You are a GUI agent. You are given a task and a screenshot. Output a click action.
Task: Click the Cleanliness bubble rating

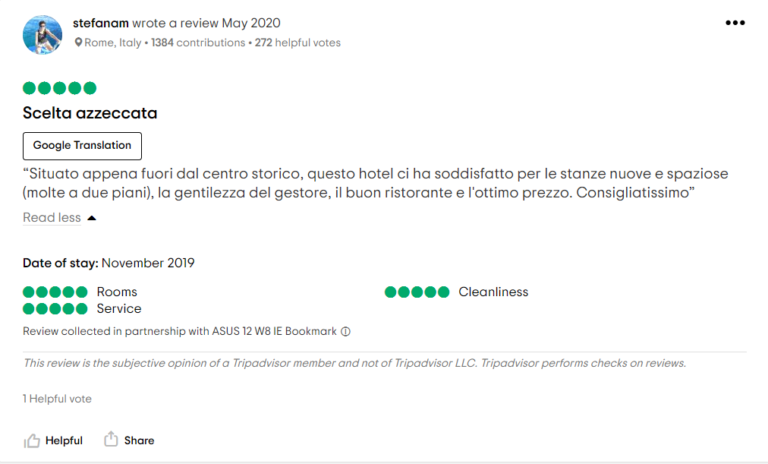pos(417,293)
